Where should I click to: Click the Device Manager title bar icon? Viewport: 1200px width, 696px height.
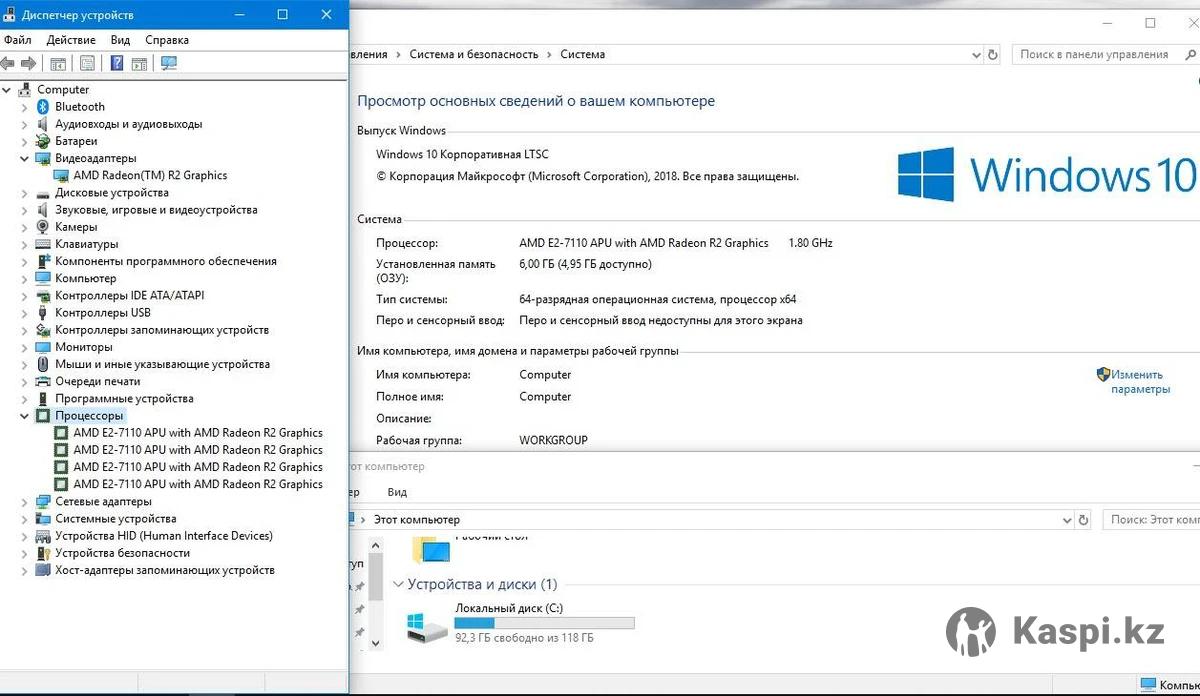[x=10, y=15]
